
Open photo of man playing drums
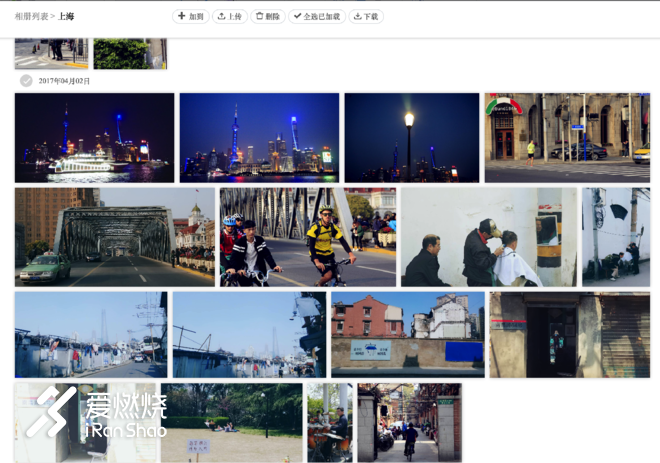[330, 423]
